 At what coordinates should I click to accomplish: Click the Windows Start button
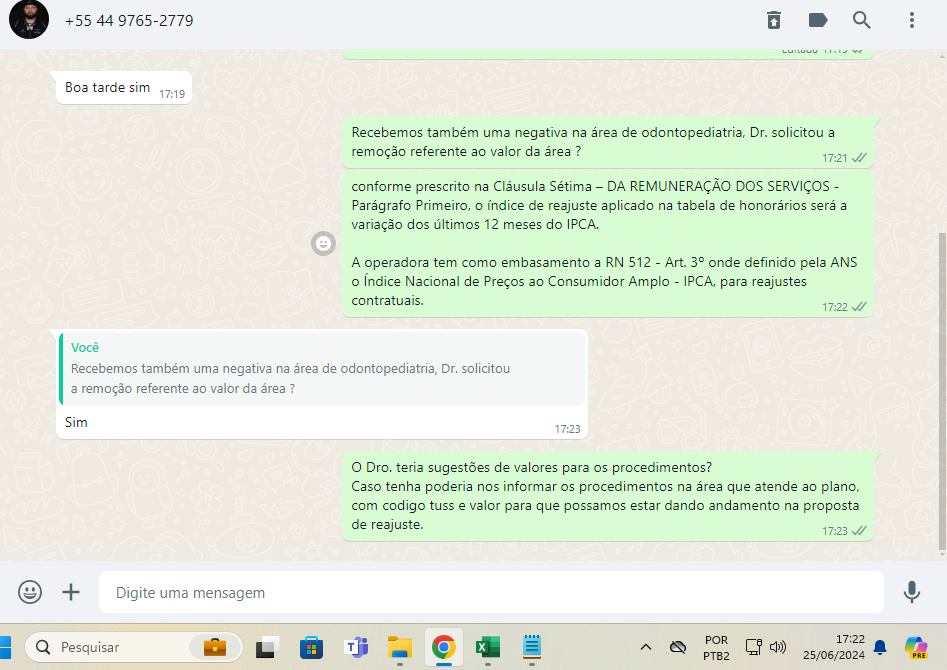pyautogui.click(x=5, y=648)
